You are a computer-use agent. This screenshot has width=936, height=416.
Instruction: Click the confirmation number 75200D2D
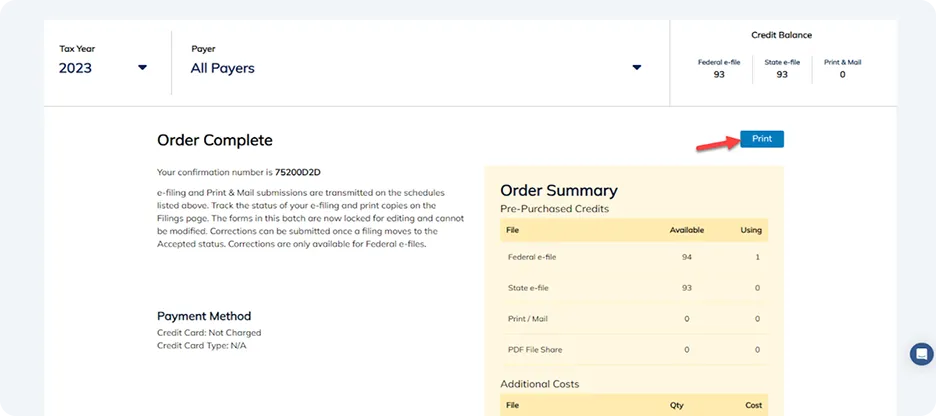coord(298,172)
